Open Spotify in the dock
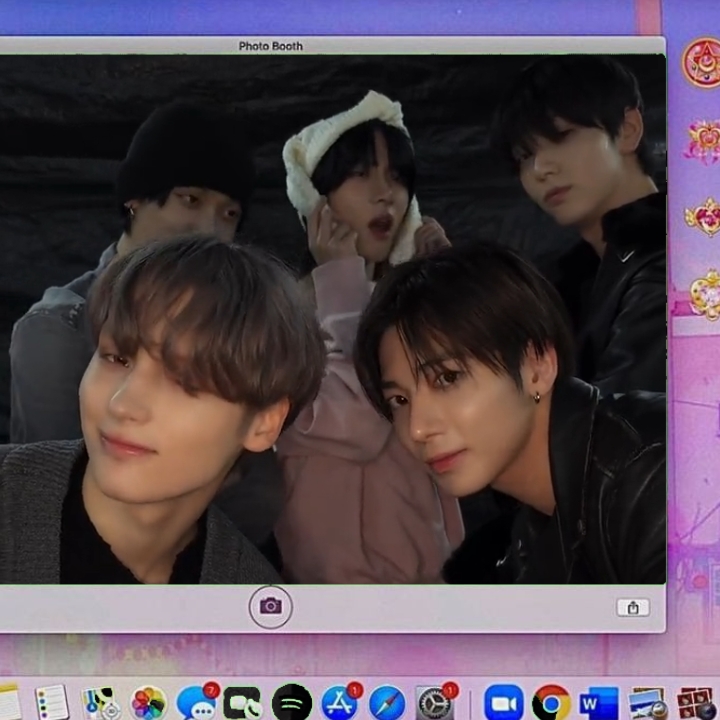 [x=292, y=702]
